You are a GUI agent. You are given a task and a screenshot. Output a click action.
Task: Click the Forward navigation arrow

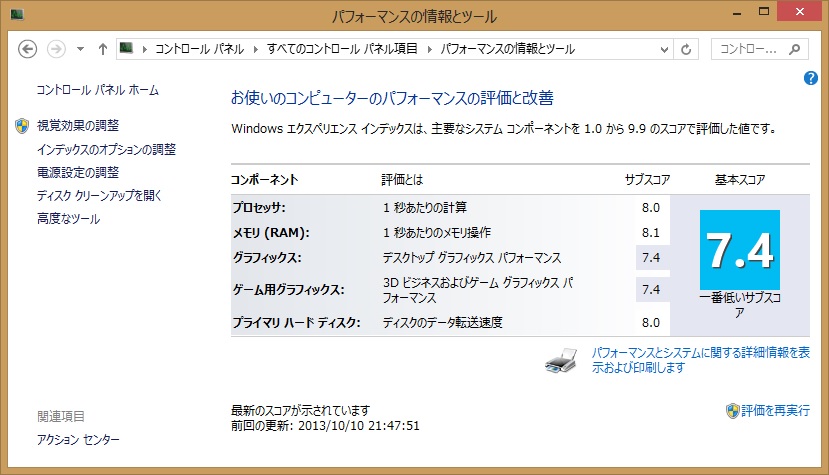[x=56, y=49]
